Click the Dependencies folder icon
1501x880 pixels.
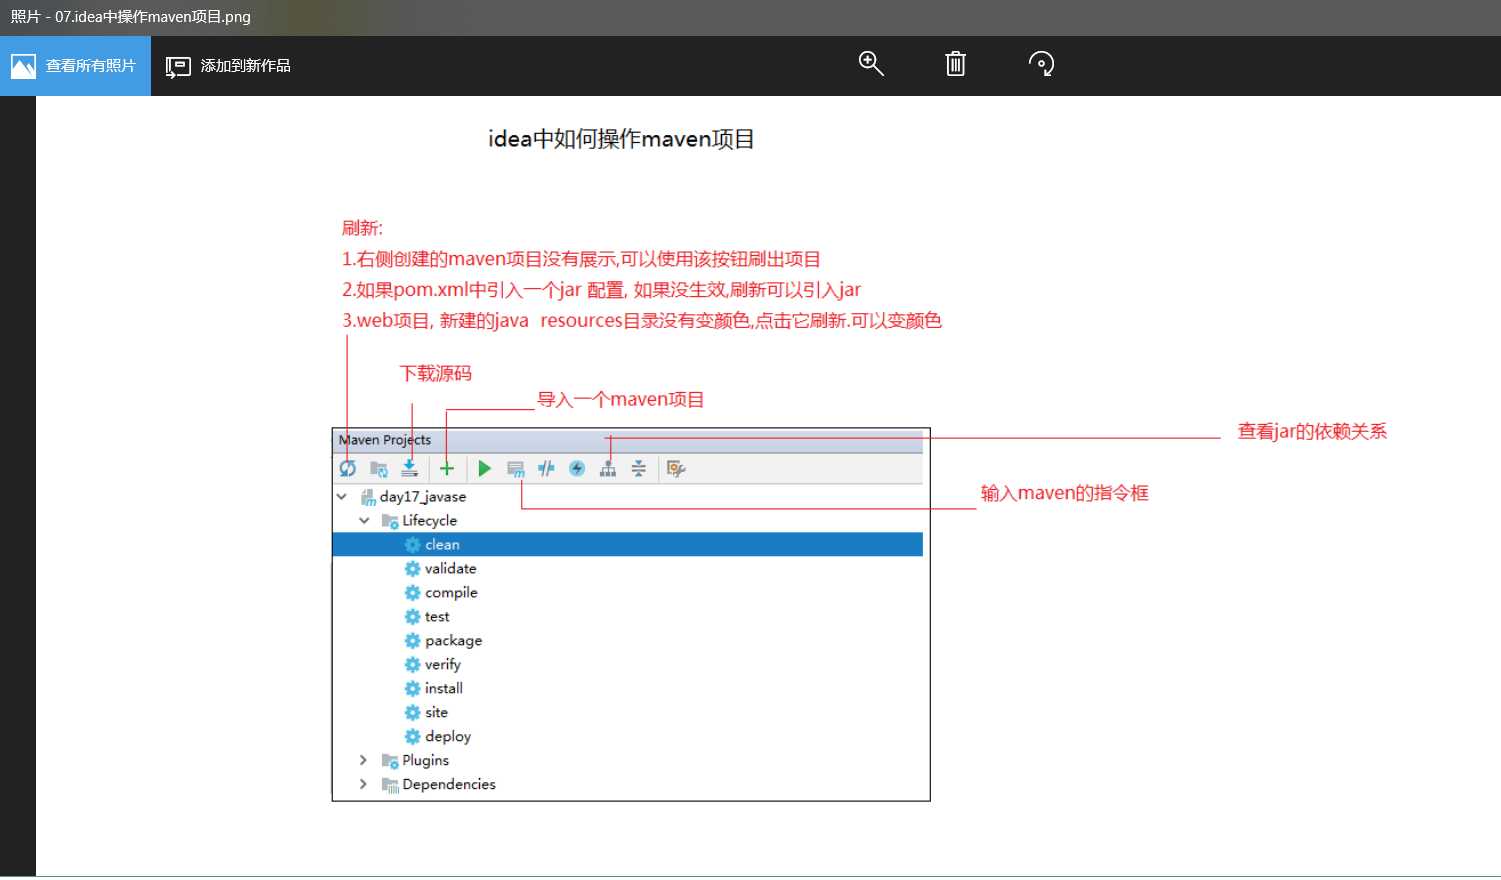pos(390,785)
